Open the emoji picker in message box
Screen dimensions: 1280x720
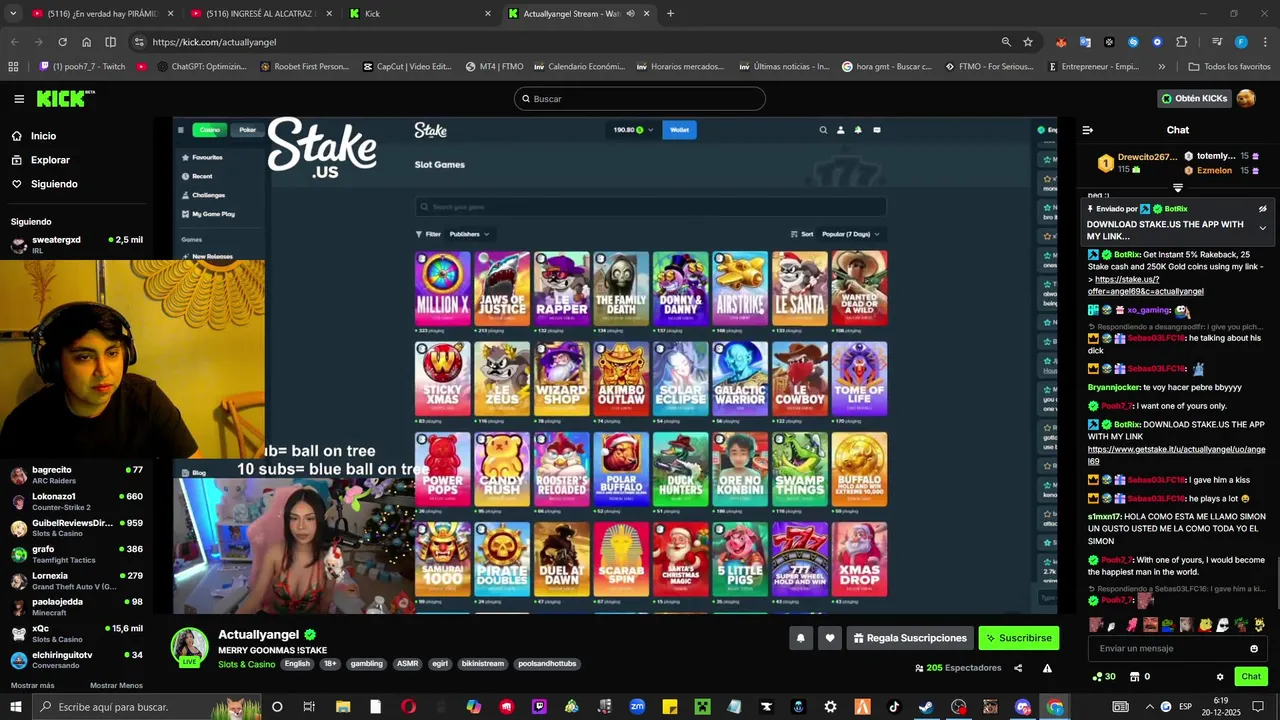pos(1254,648)
